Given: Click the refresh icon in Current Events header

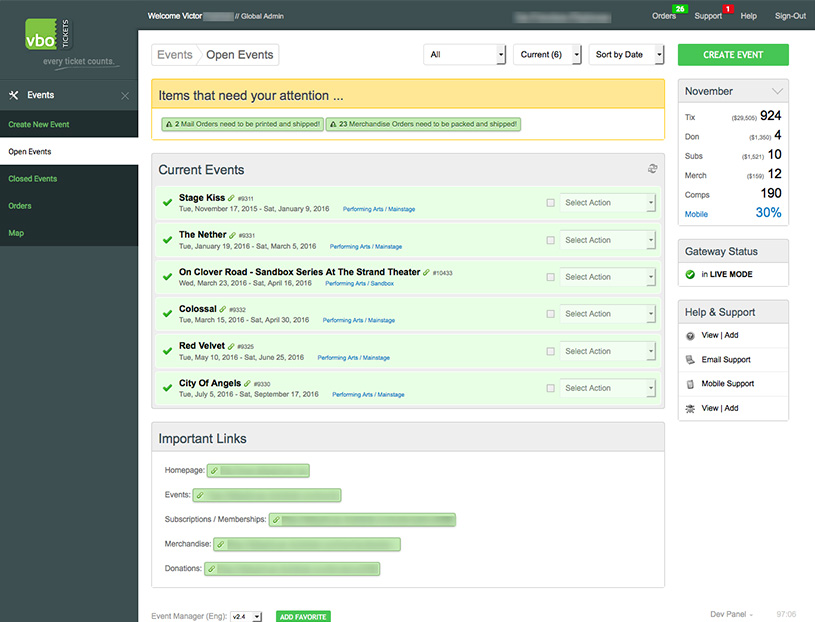Looking at the screenshot, I should (652, 168).
